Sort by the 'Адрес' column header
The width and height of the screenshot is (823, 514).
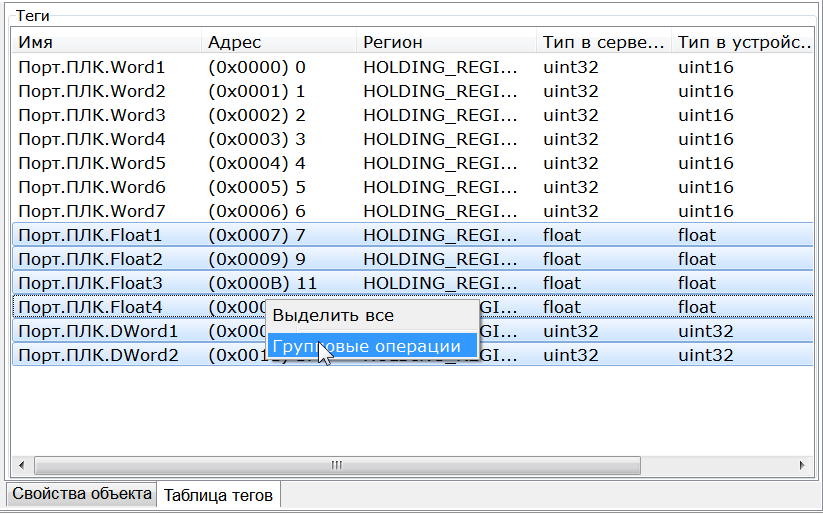pyautogui.click(x=278, y=42)
